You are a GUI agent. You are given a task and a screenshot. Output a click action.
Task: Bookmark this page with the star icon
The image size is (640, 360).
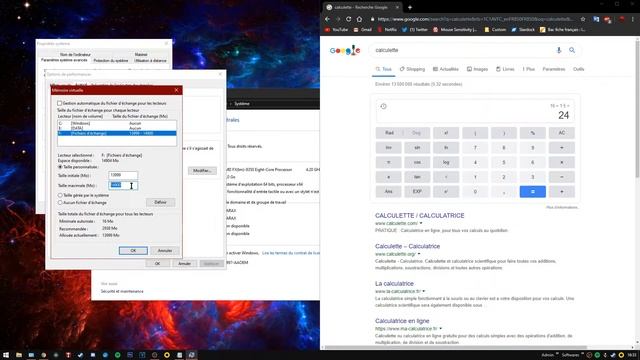583,19
